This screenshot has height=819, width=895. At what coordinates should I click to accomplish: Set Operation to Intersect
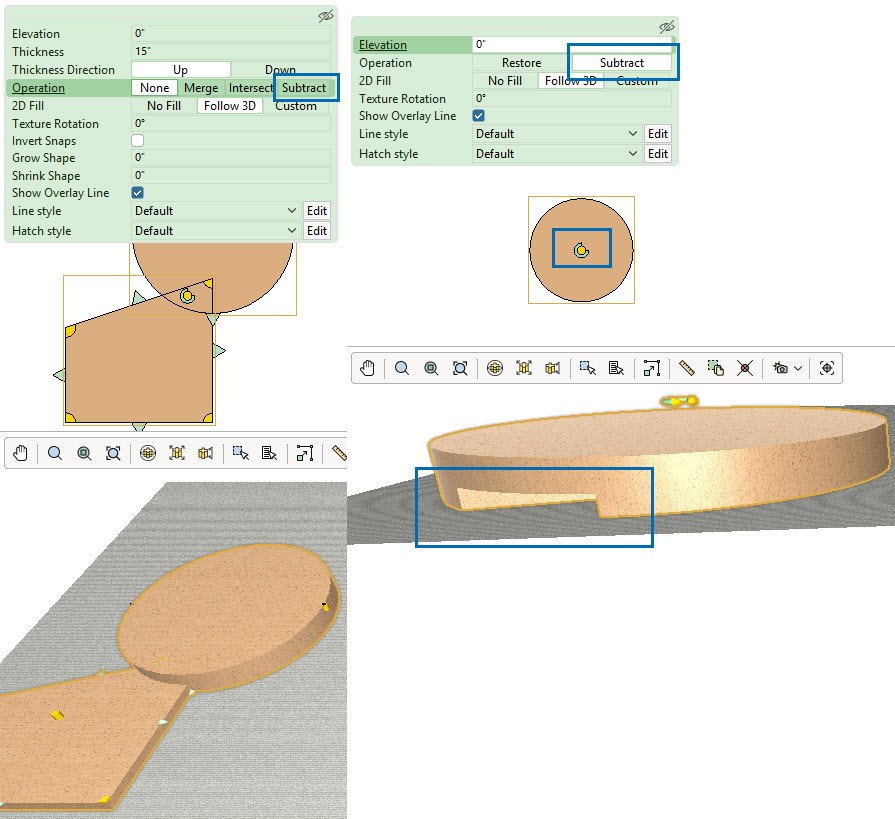(250, 88)
